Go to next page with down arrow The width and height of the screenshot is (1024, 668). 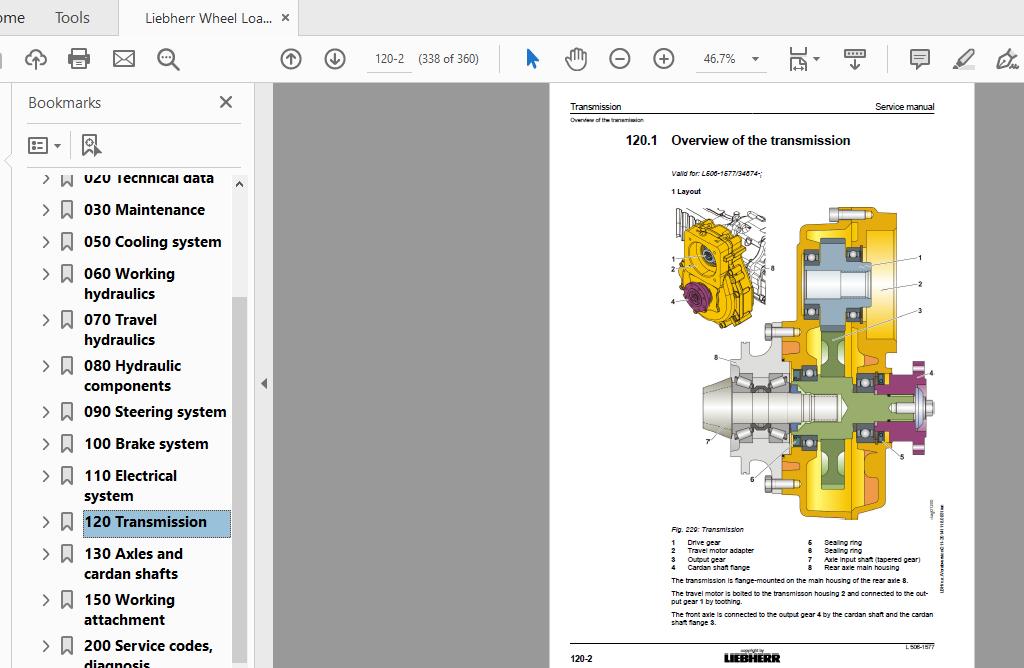pos(333,59)
